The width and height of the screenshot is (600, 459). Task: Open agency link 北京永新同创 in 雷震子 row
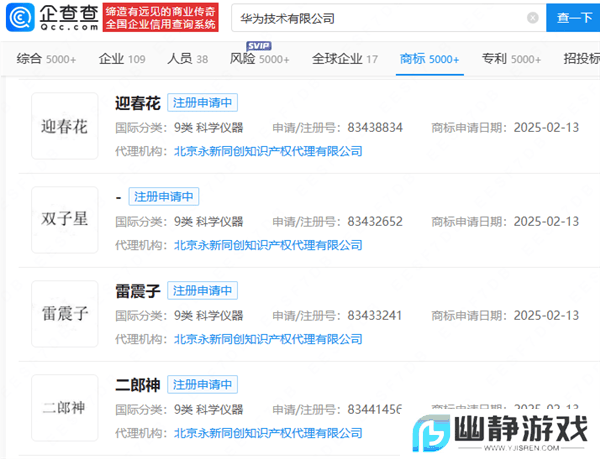tap(268, 339)
